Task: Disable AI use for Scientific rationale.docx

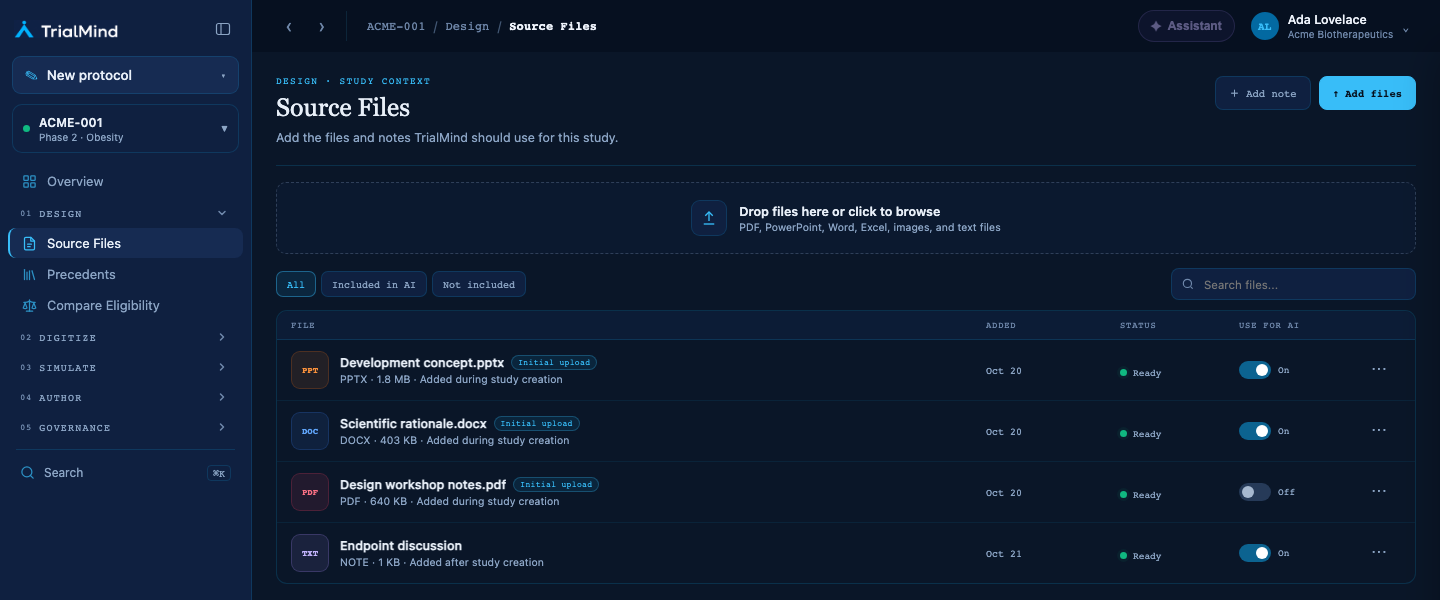Action: [x=1255, y=431]
